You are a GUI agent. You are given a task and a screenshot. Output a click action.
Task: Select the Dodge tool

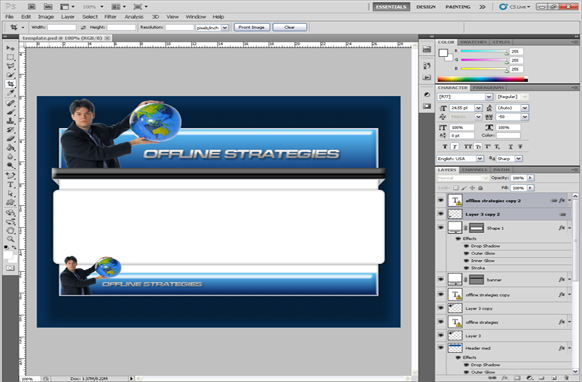click(x=10, y=166)
